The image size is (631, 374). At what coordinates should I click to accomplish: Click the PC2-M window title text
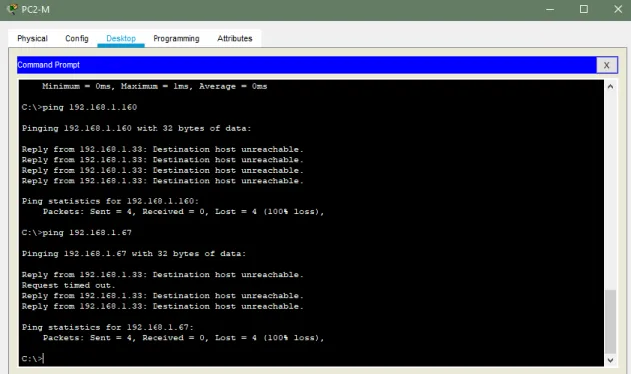[35, 9]
